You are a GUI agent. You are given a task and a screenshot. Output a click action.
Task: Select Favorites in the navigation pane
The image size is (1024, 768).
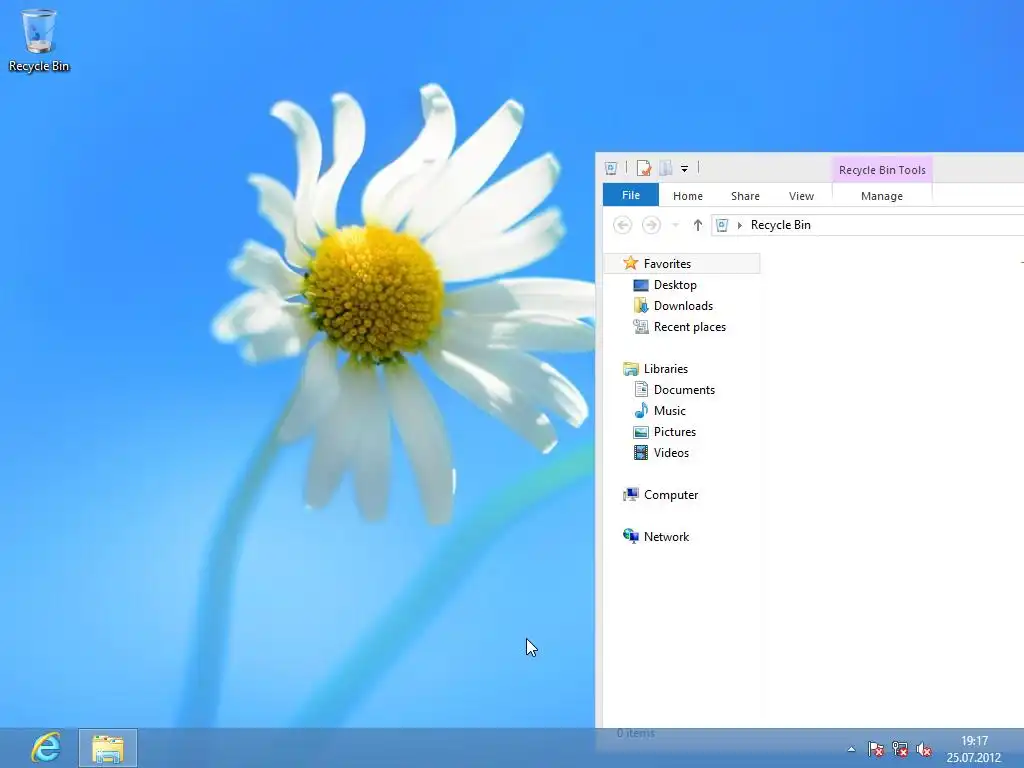click(x=682, y=263)
